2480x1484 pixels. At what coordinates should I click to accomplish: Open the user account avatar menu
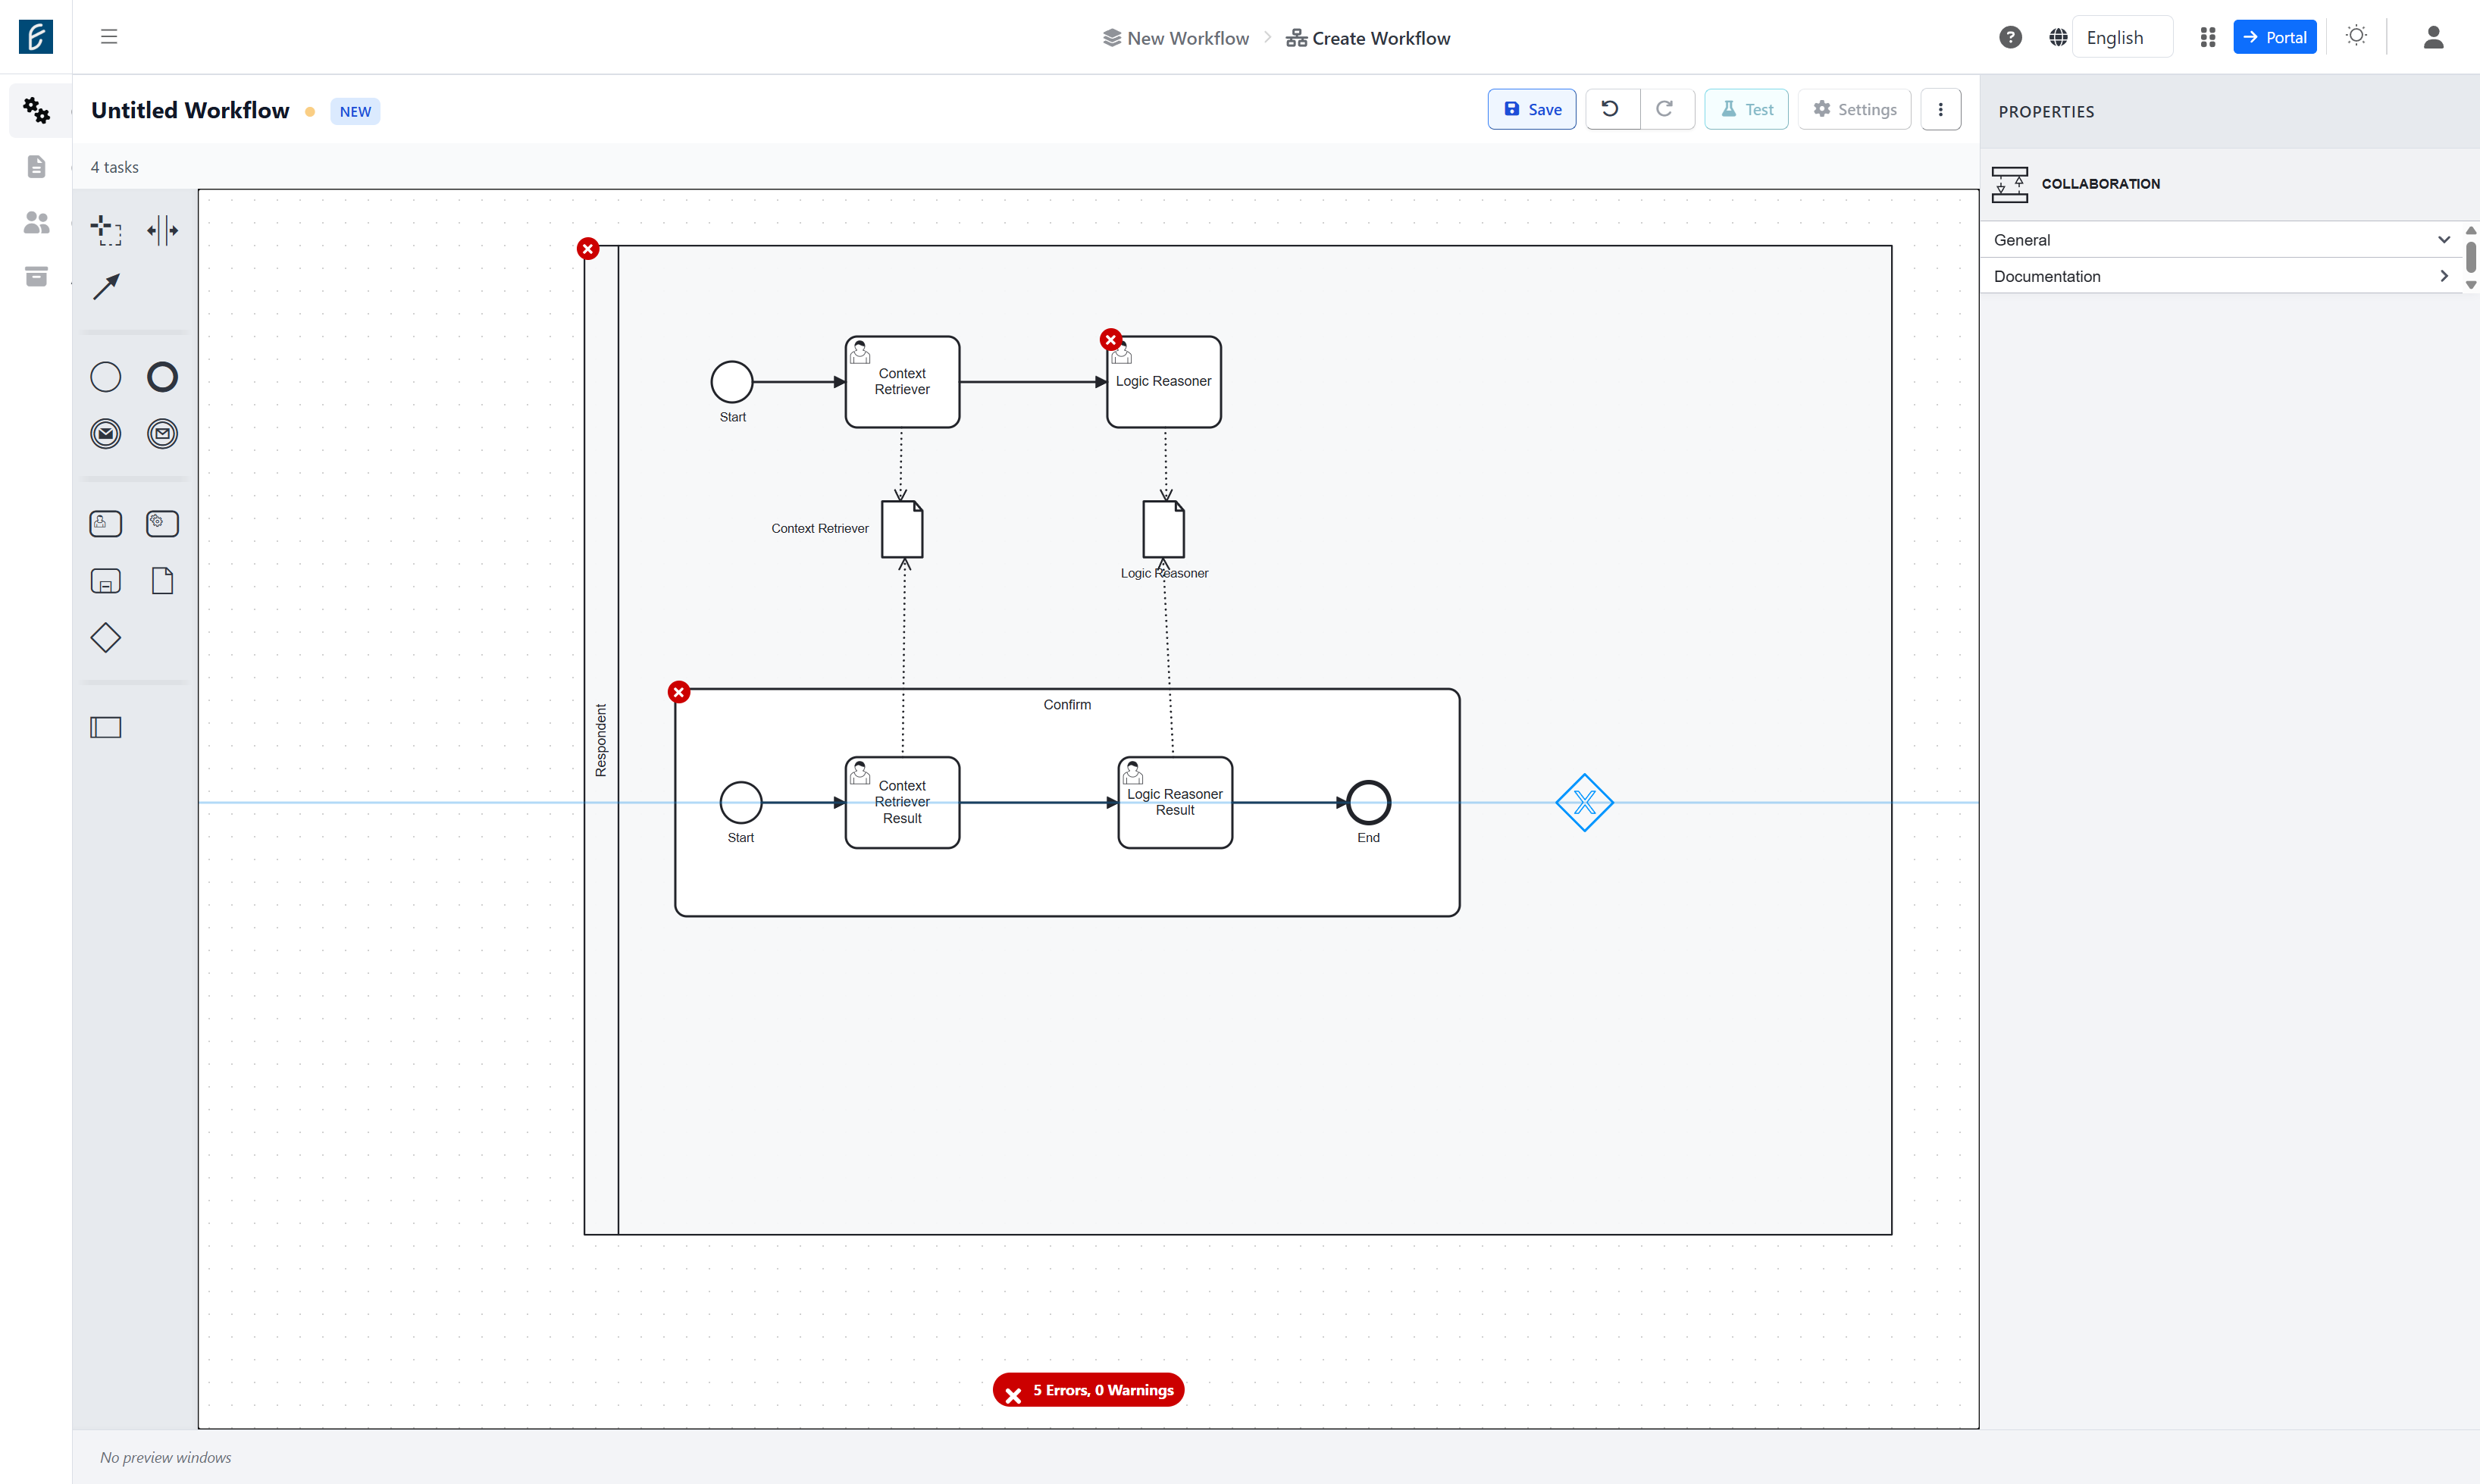(x=2434, y=38)
